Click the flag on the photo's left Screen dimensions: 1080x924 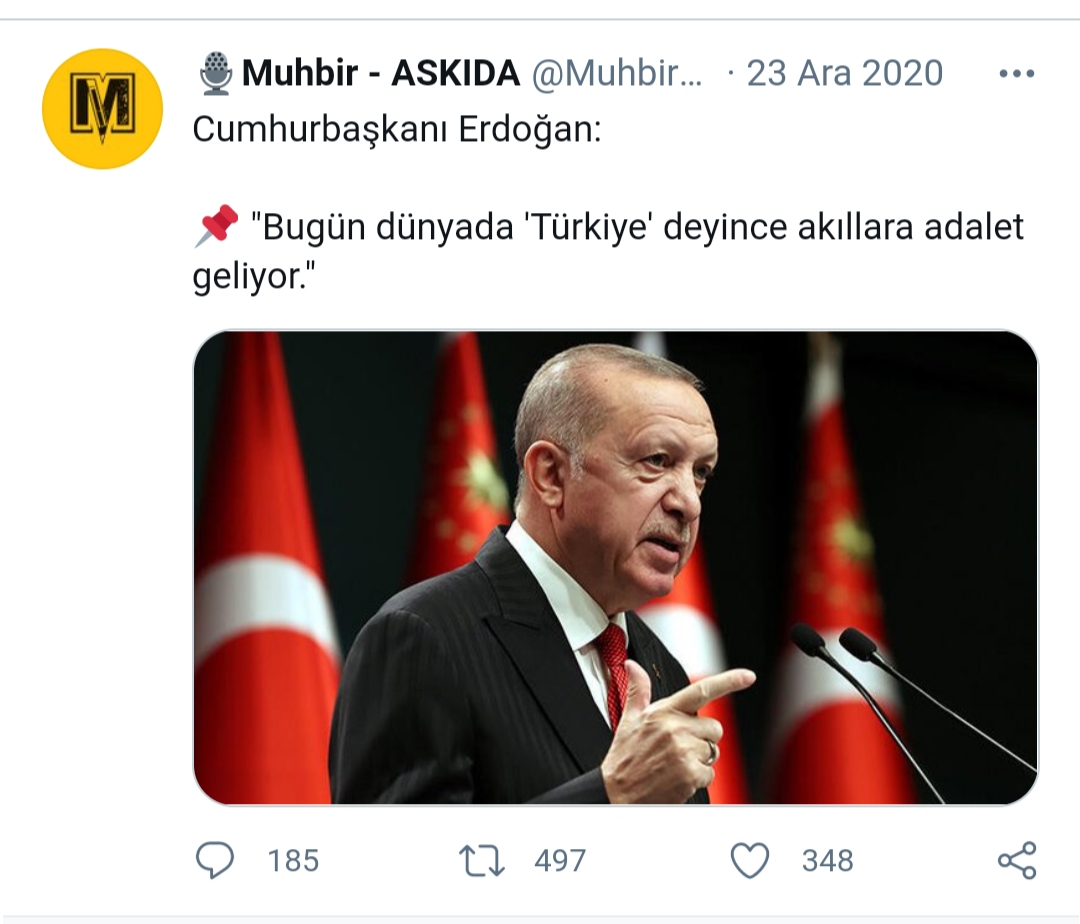tap(260, 567)
